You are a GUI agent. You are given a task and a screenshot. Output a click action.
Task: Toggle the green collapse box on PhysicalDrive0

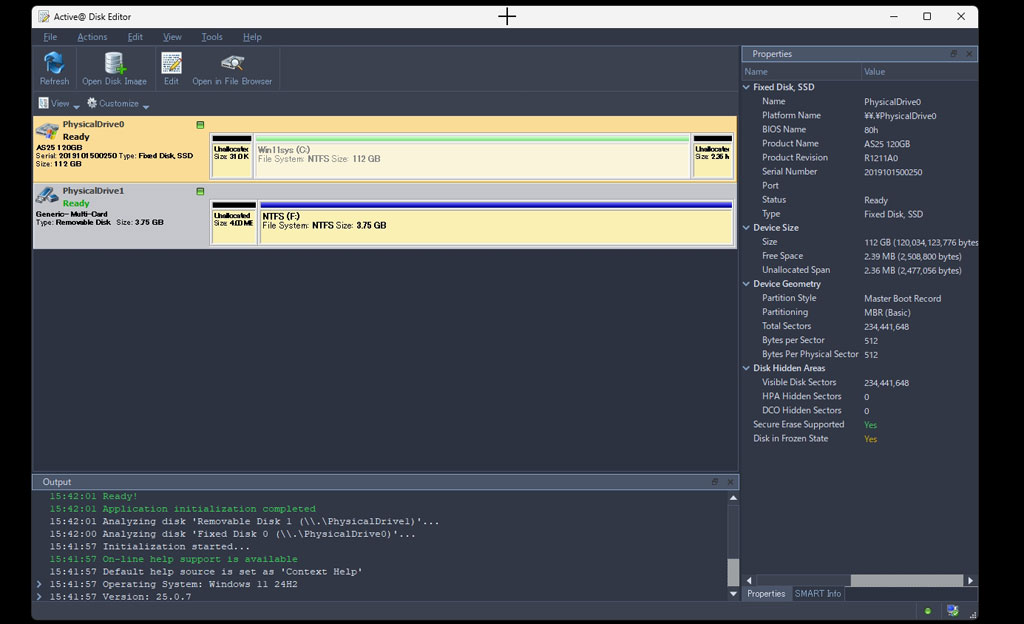point(200,125)
